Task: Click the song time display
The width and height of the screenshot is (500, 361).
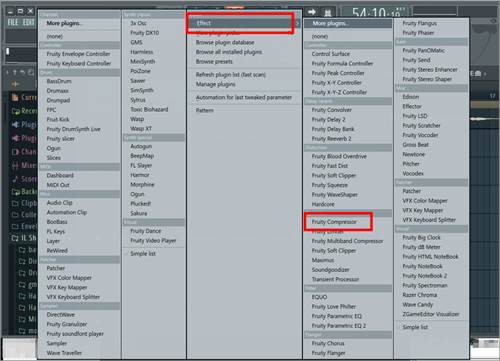Action: coord(376,13)
